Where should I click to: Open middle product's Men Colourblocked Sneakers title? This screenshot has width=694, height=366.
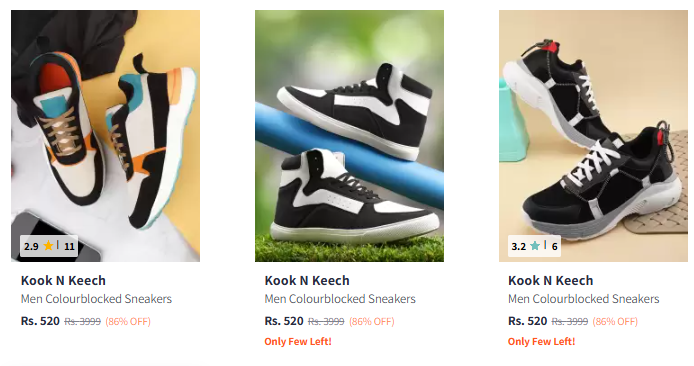(340, 299)
